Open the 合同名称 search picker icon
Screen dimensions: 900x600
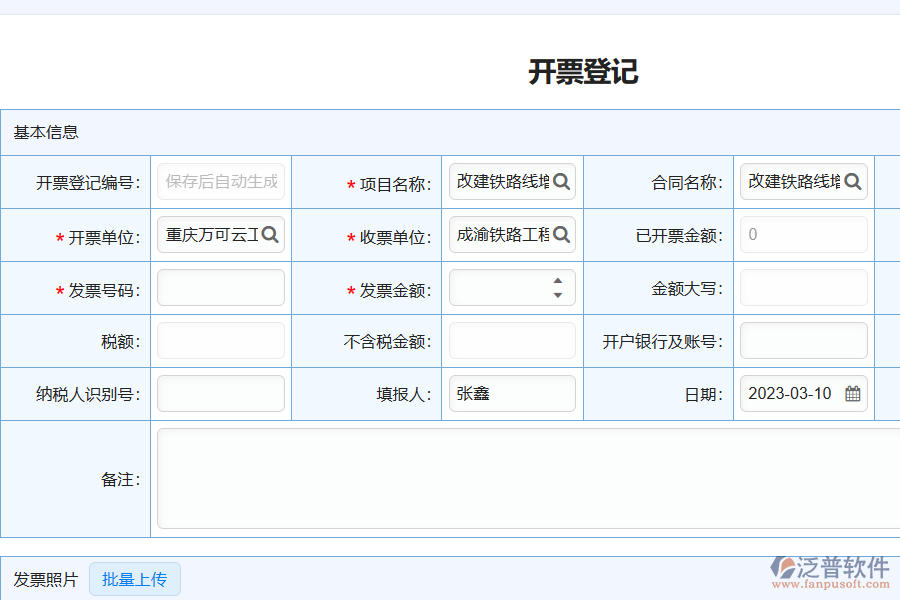pos(853,182)
